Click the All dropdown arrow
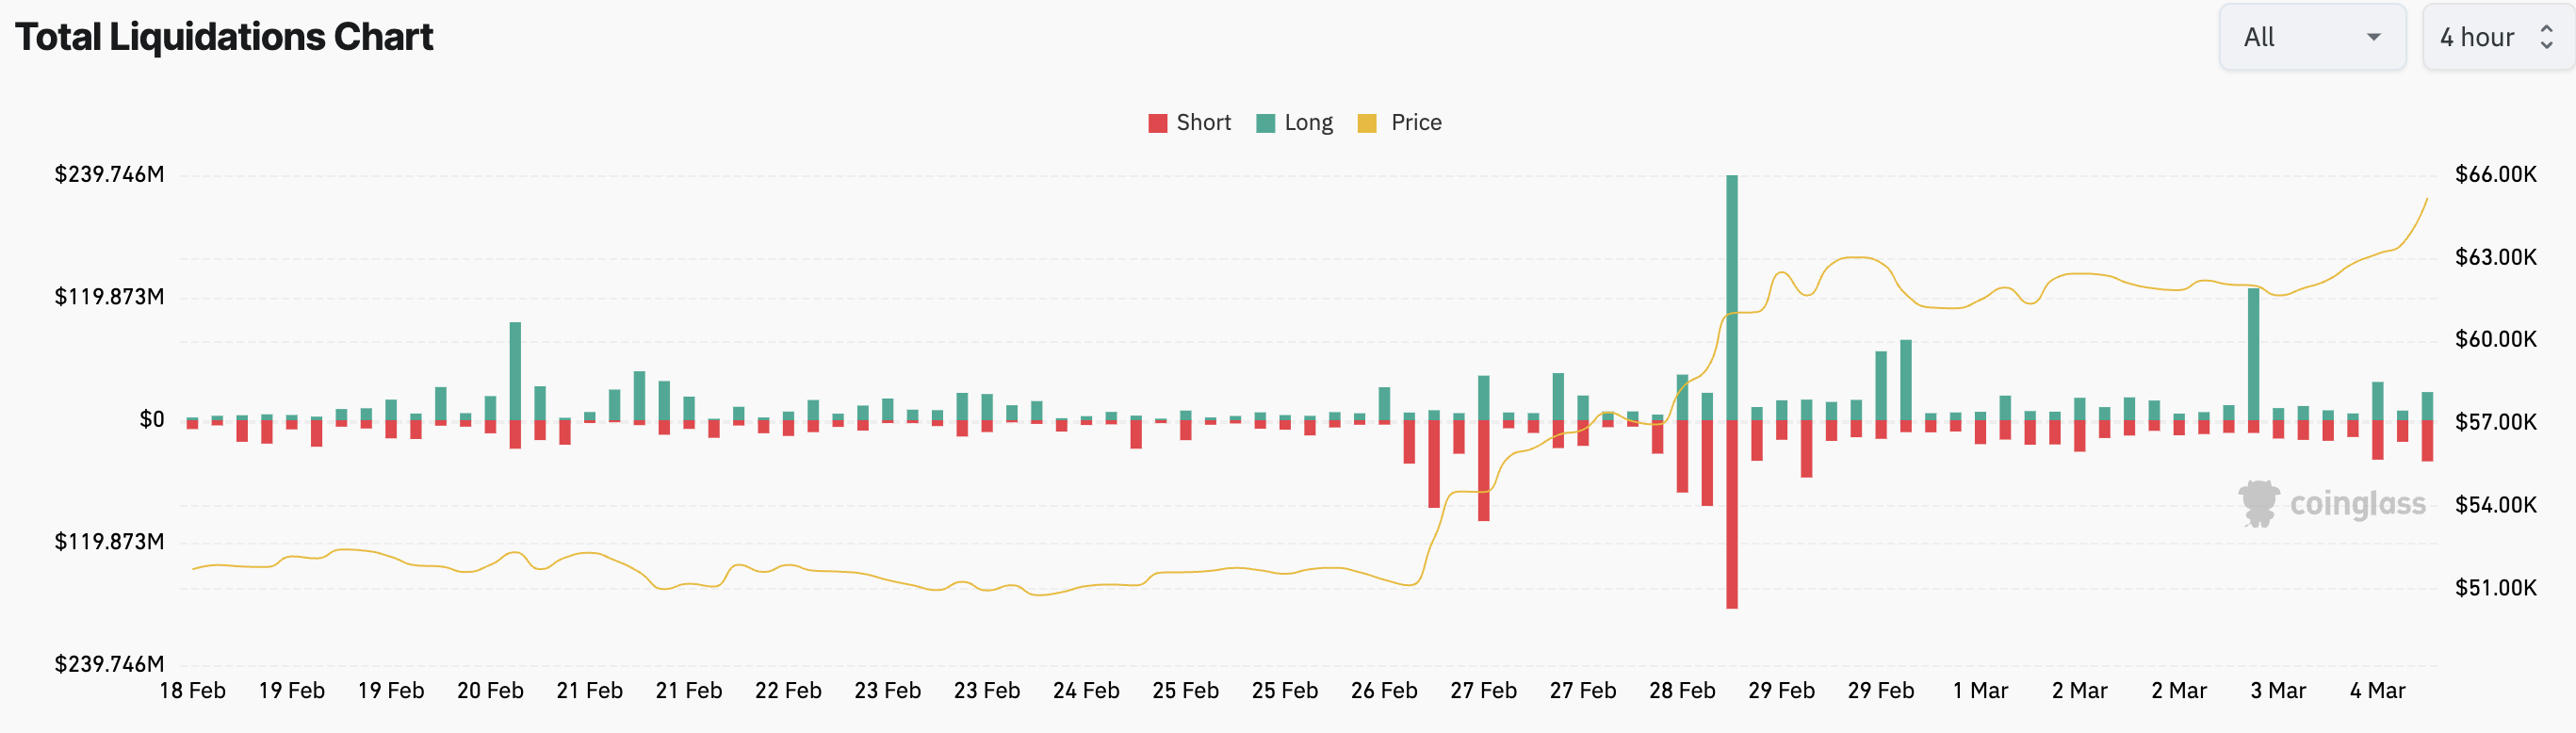 click(2374, 37)
